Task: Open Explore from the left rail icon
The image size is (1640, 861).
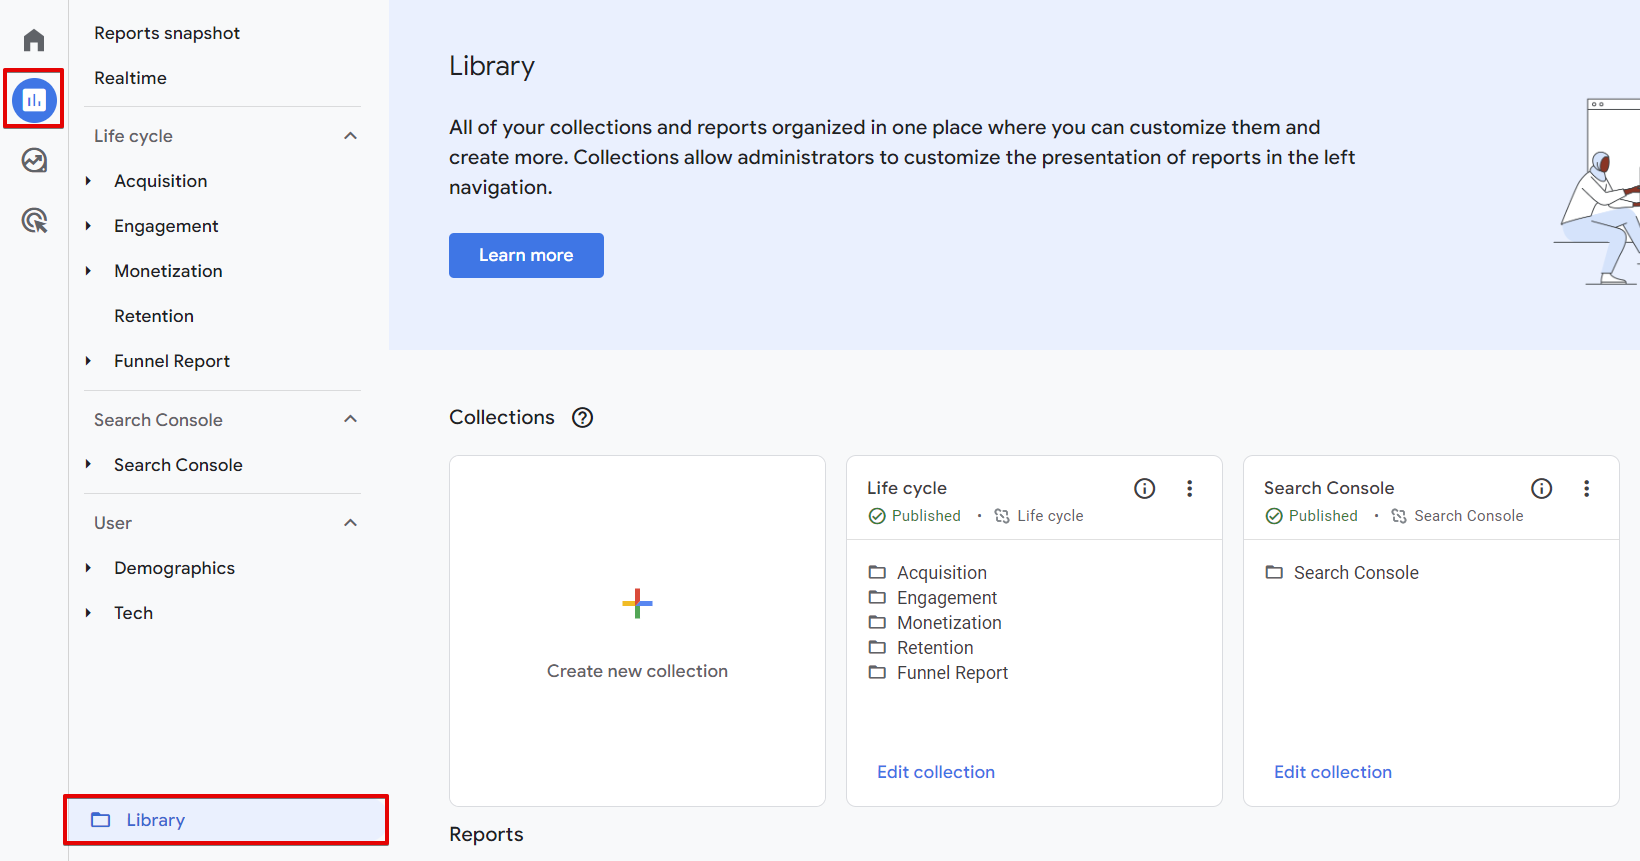Action: coord(34,160)
